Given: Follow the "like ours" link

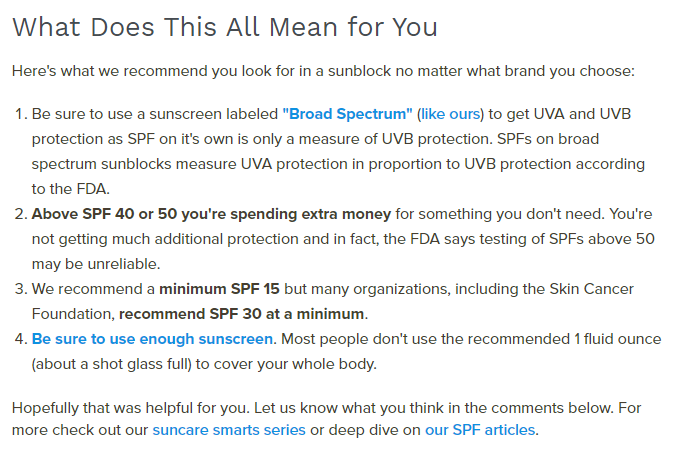Looking at the screenshot, I should point(450,114).
